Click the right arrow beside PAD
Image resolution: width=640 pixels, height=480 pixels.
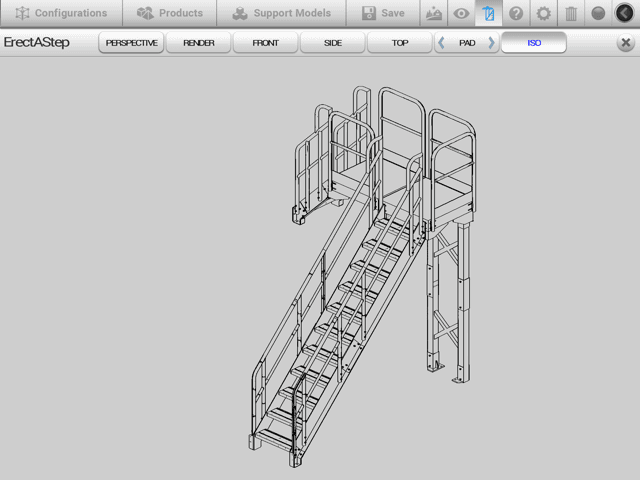tap(491, 43)
